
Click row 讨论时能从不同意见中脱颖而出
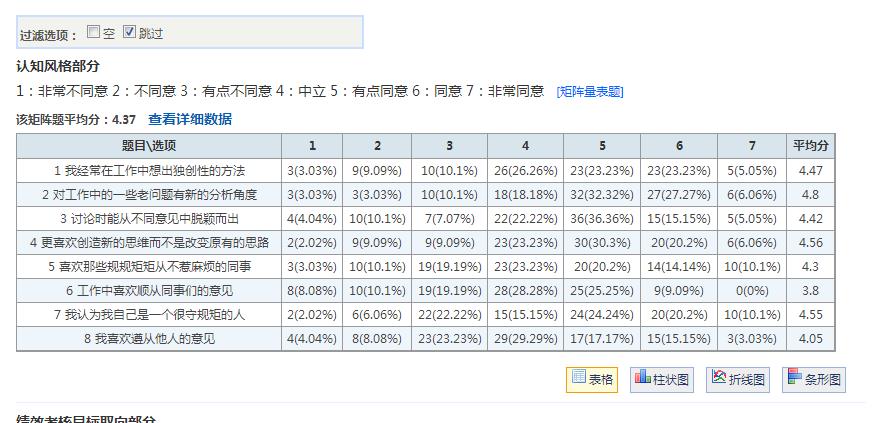149,218
